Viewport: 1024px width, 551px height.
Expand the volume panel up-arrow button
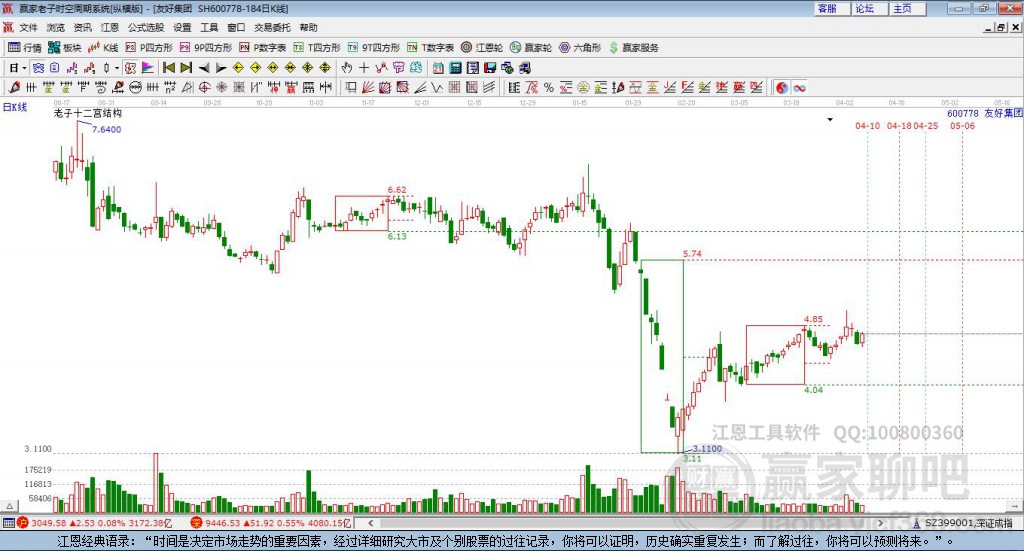[9, 506]
